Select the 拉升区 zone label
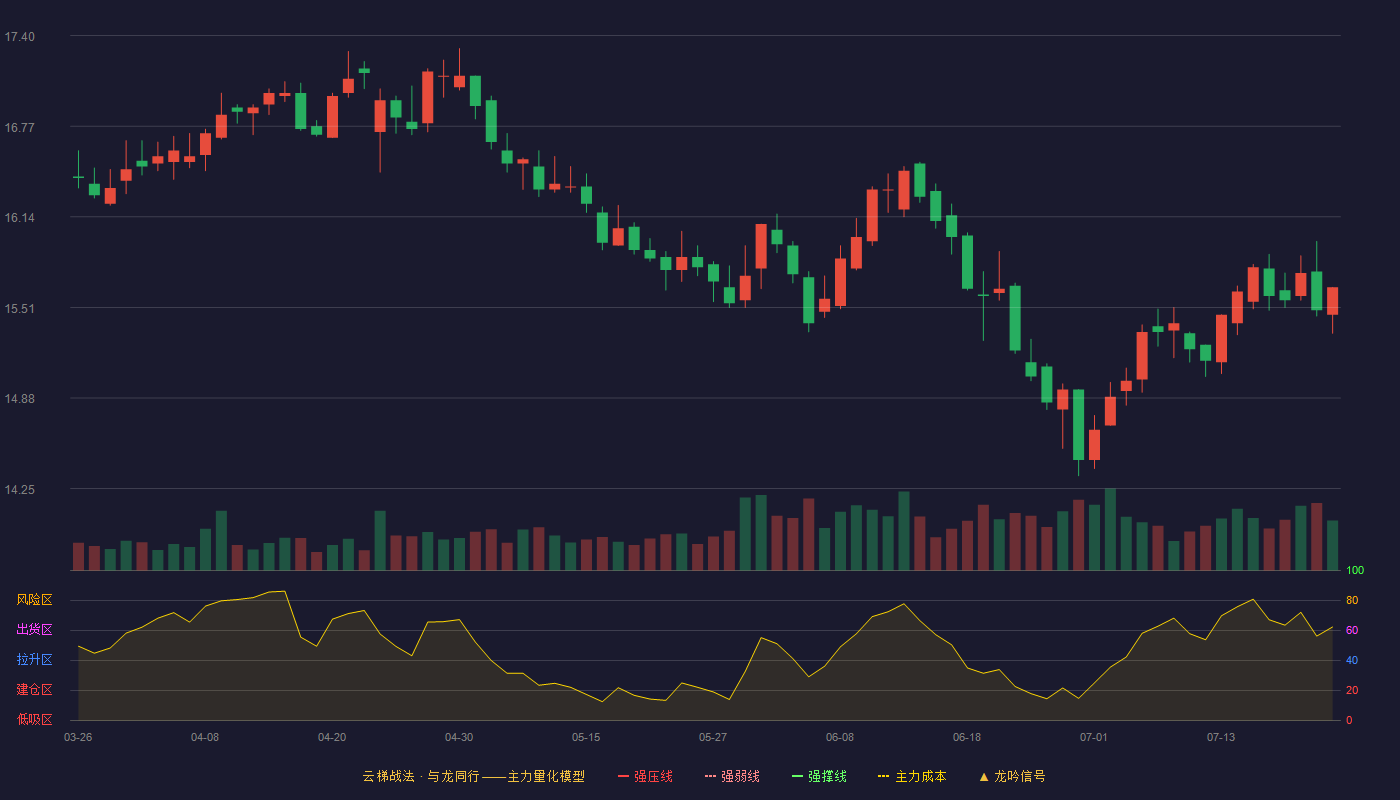 [34, 660]
